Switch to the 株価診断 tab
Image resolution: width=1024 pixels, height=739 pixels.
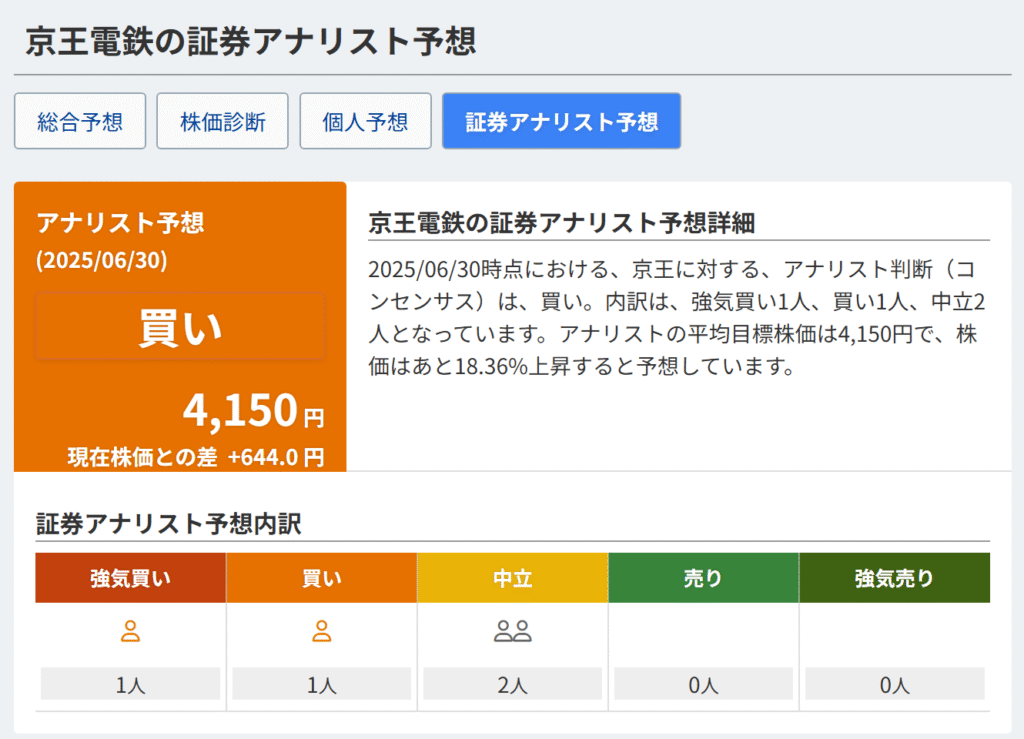click(223, 121)
